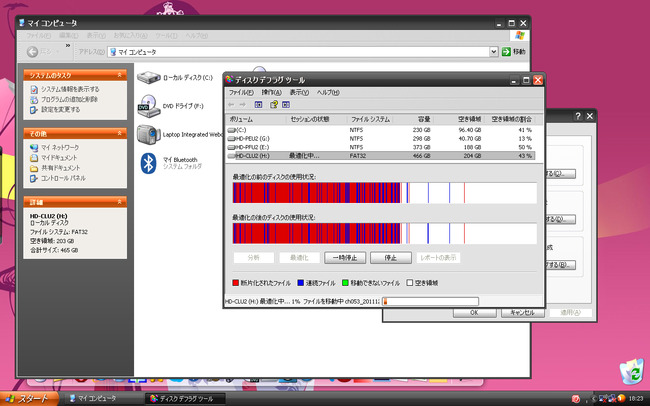Click the white free space legend swatch
The image size is (650, 406).
point(410,283)
